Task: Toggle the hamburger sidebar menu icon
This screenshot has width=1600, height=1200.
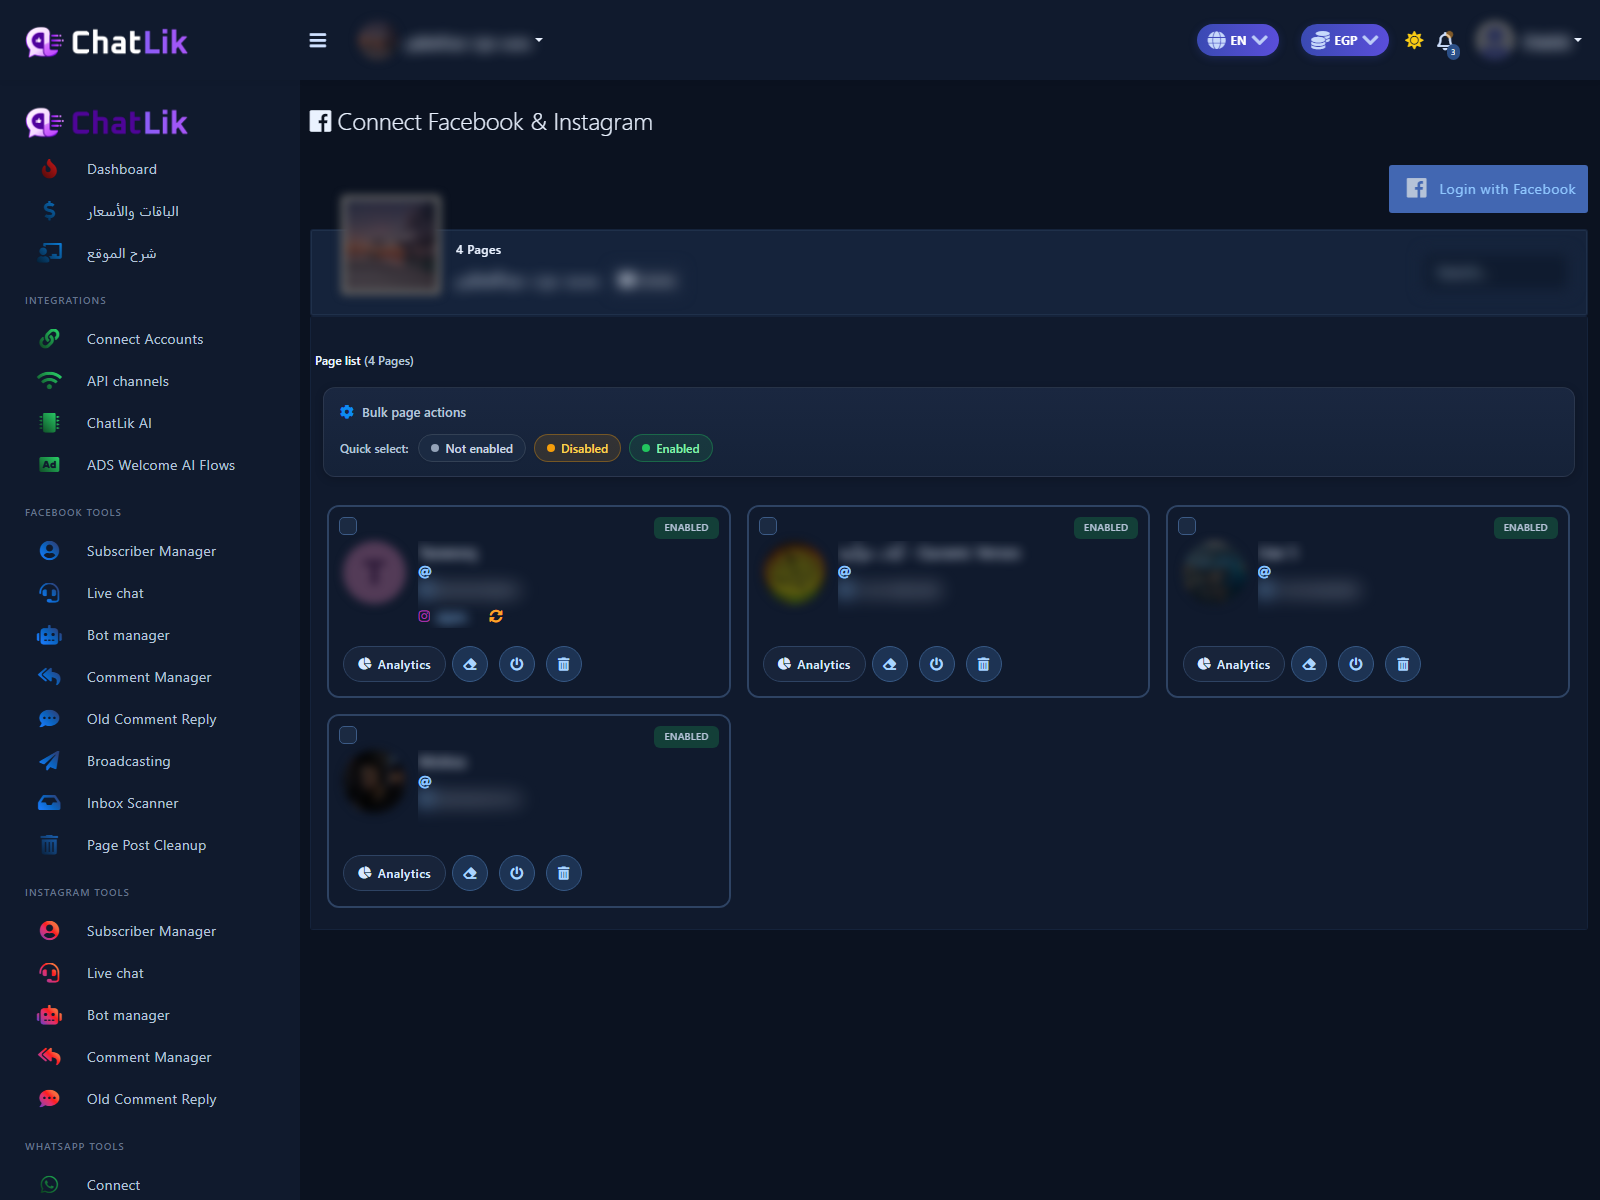Action: tap(318, 41)
